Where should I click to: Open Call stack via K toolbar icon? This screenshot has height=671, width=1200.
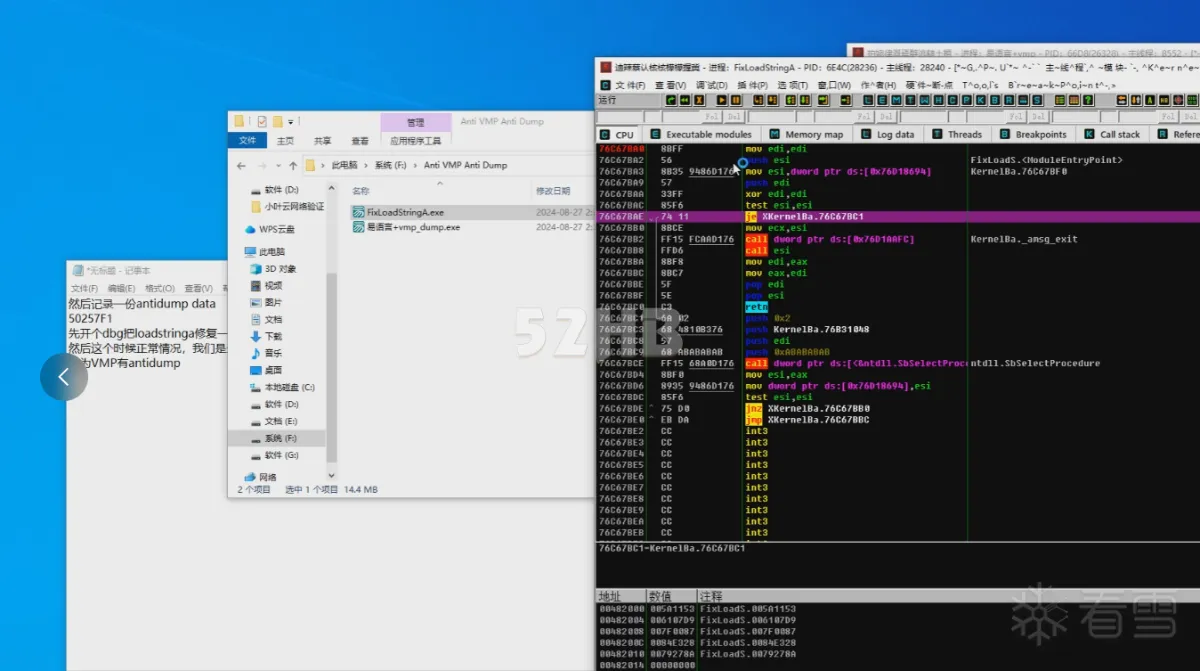[979, 100]
